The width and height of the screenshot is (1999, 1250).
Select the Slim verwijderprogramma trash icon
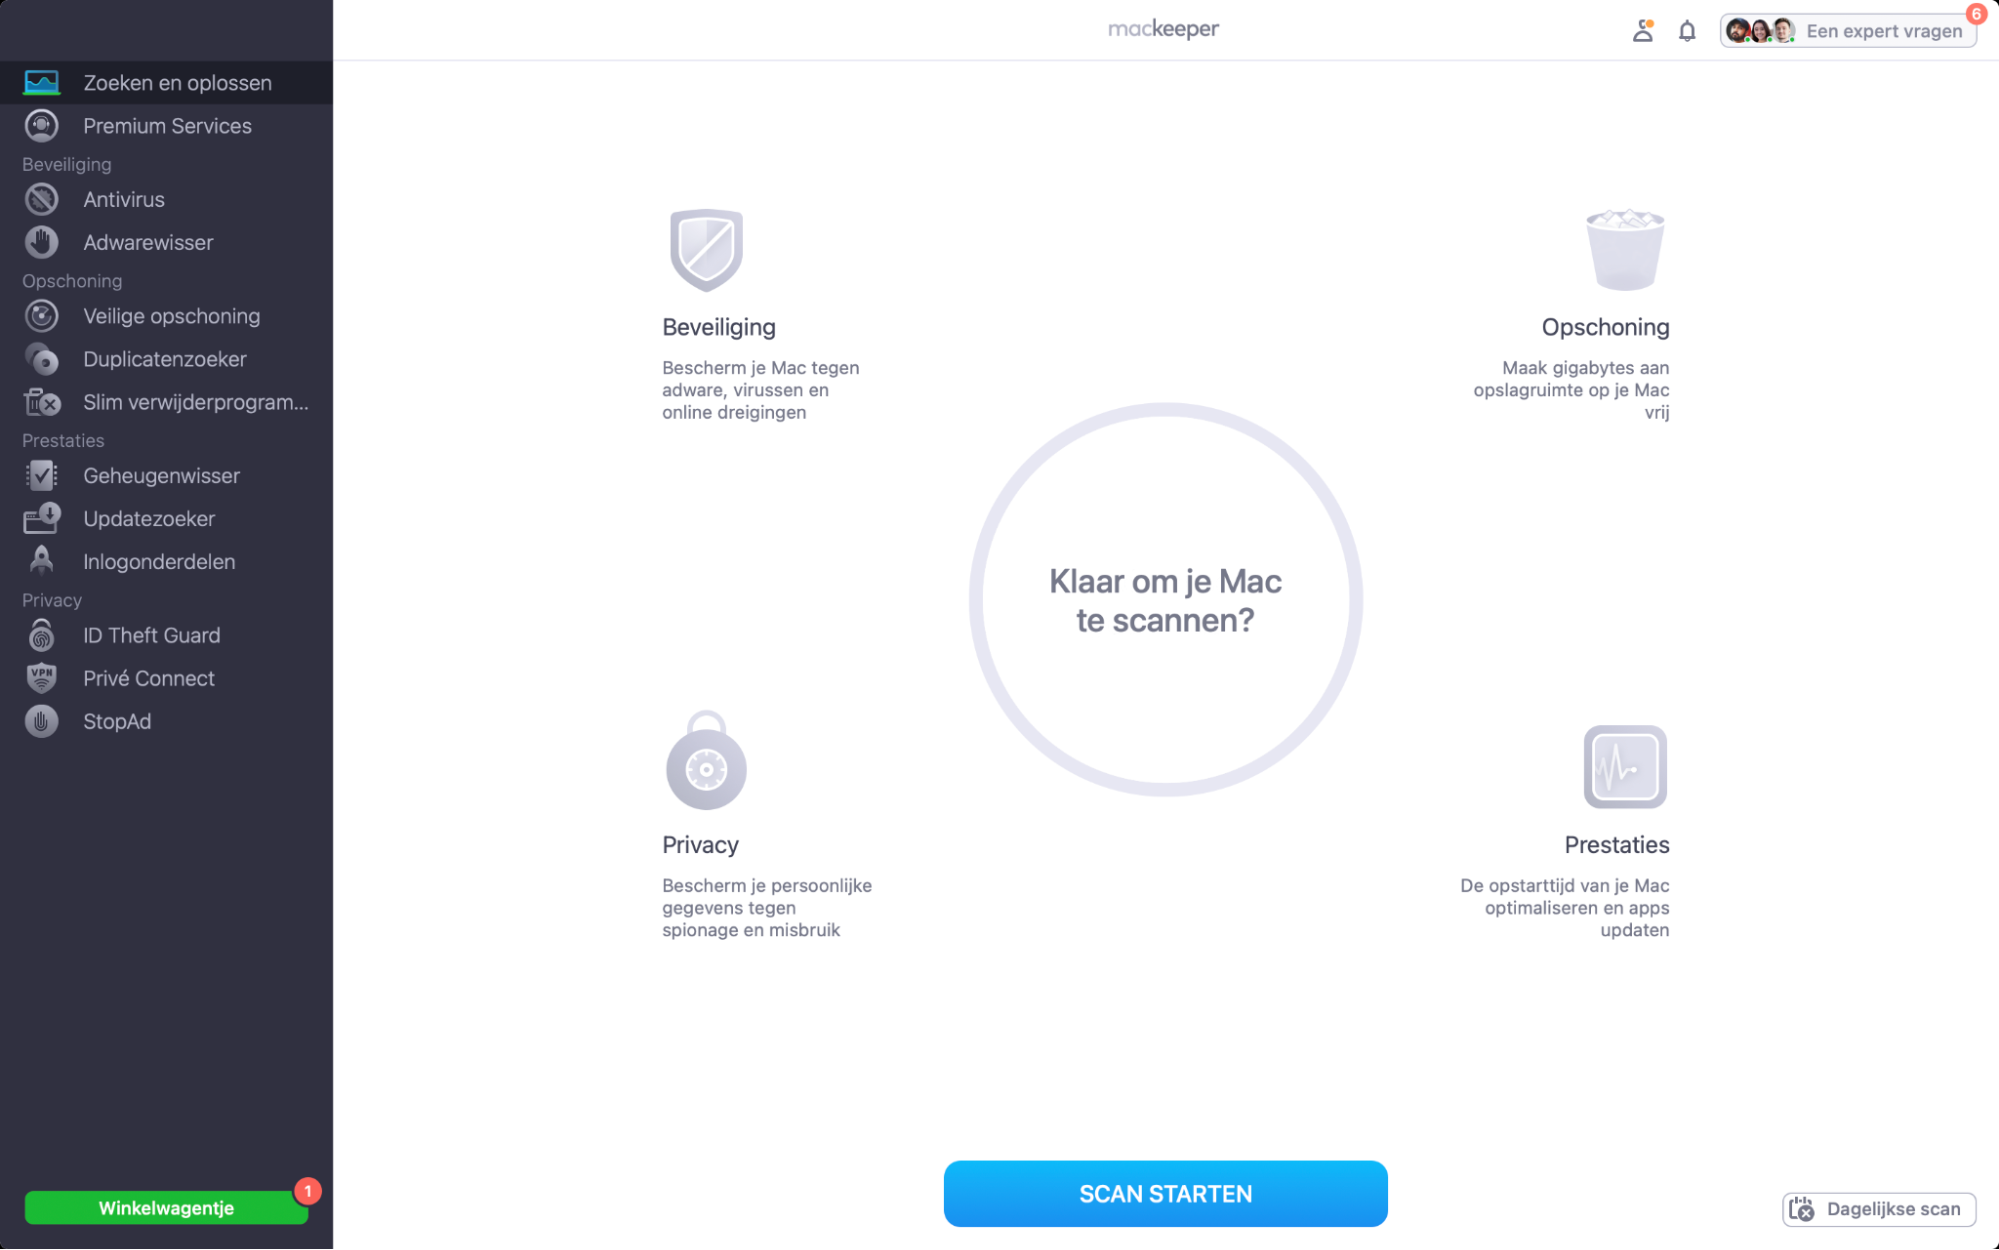click(x=41, y=402)
